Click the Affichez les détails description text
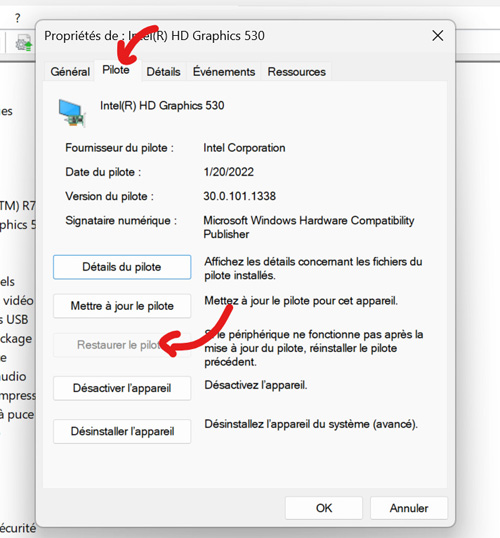Viewport: 500px width, 538px height. point(313,268)
